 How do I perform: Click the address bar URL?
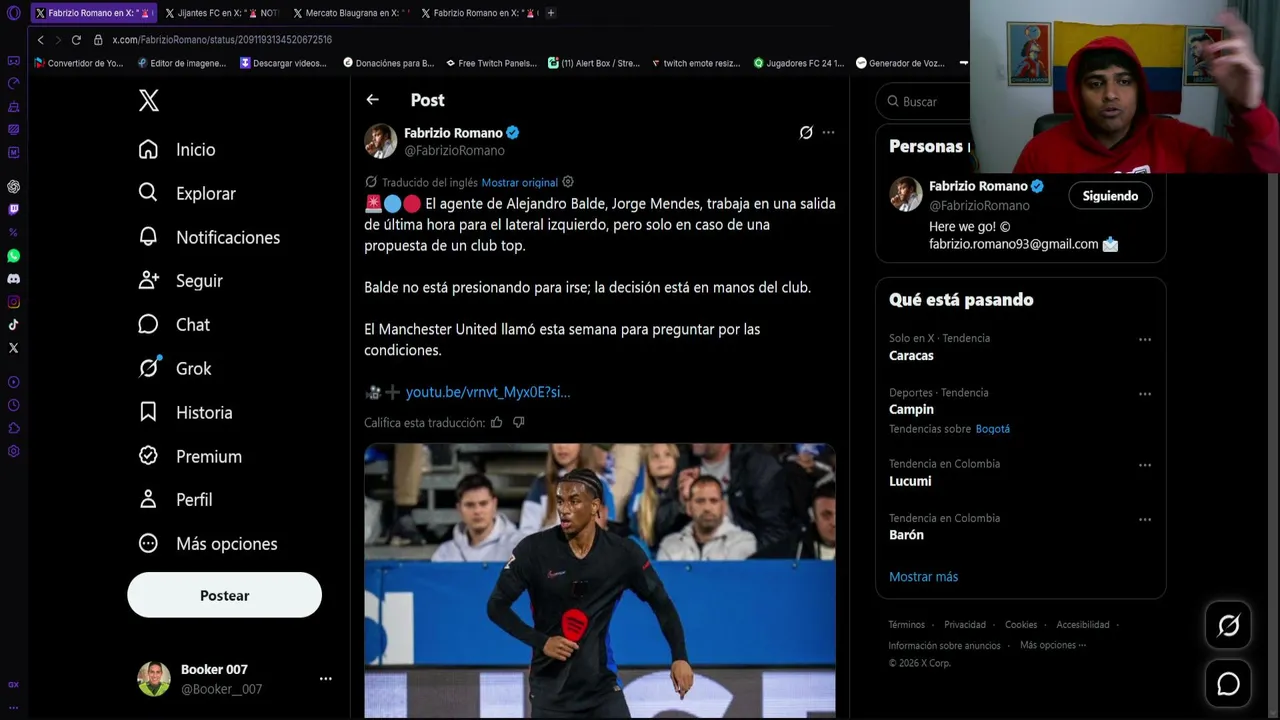point(222,40)
